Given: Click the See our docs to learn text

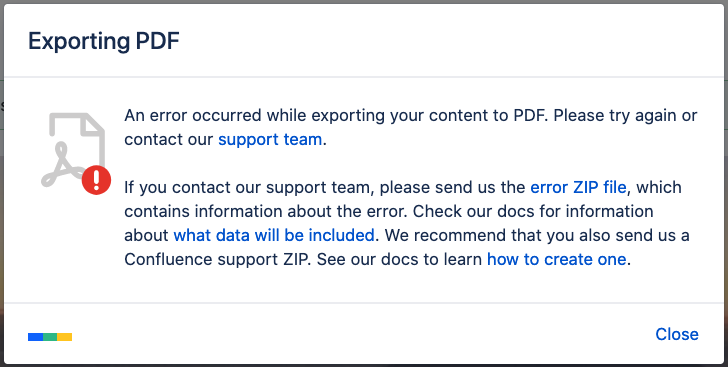Looking at the screenshot, I should pos(399,259).
